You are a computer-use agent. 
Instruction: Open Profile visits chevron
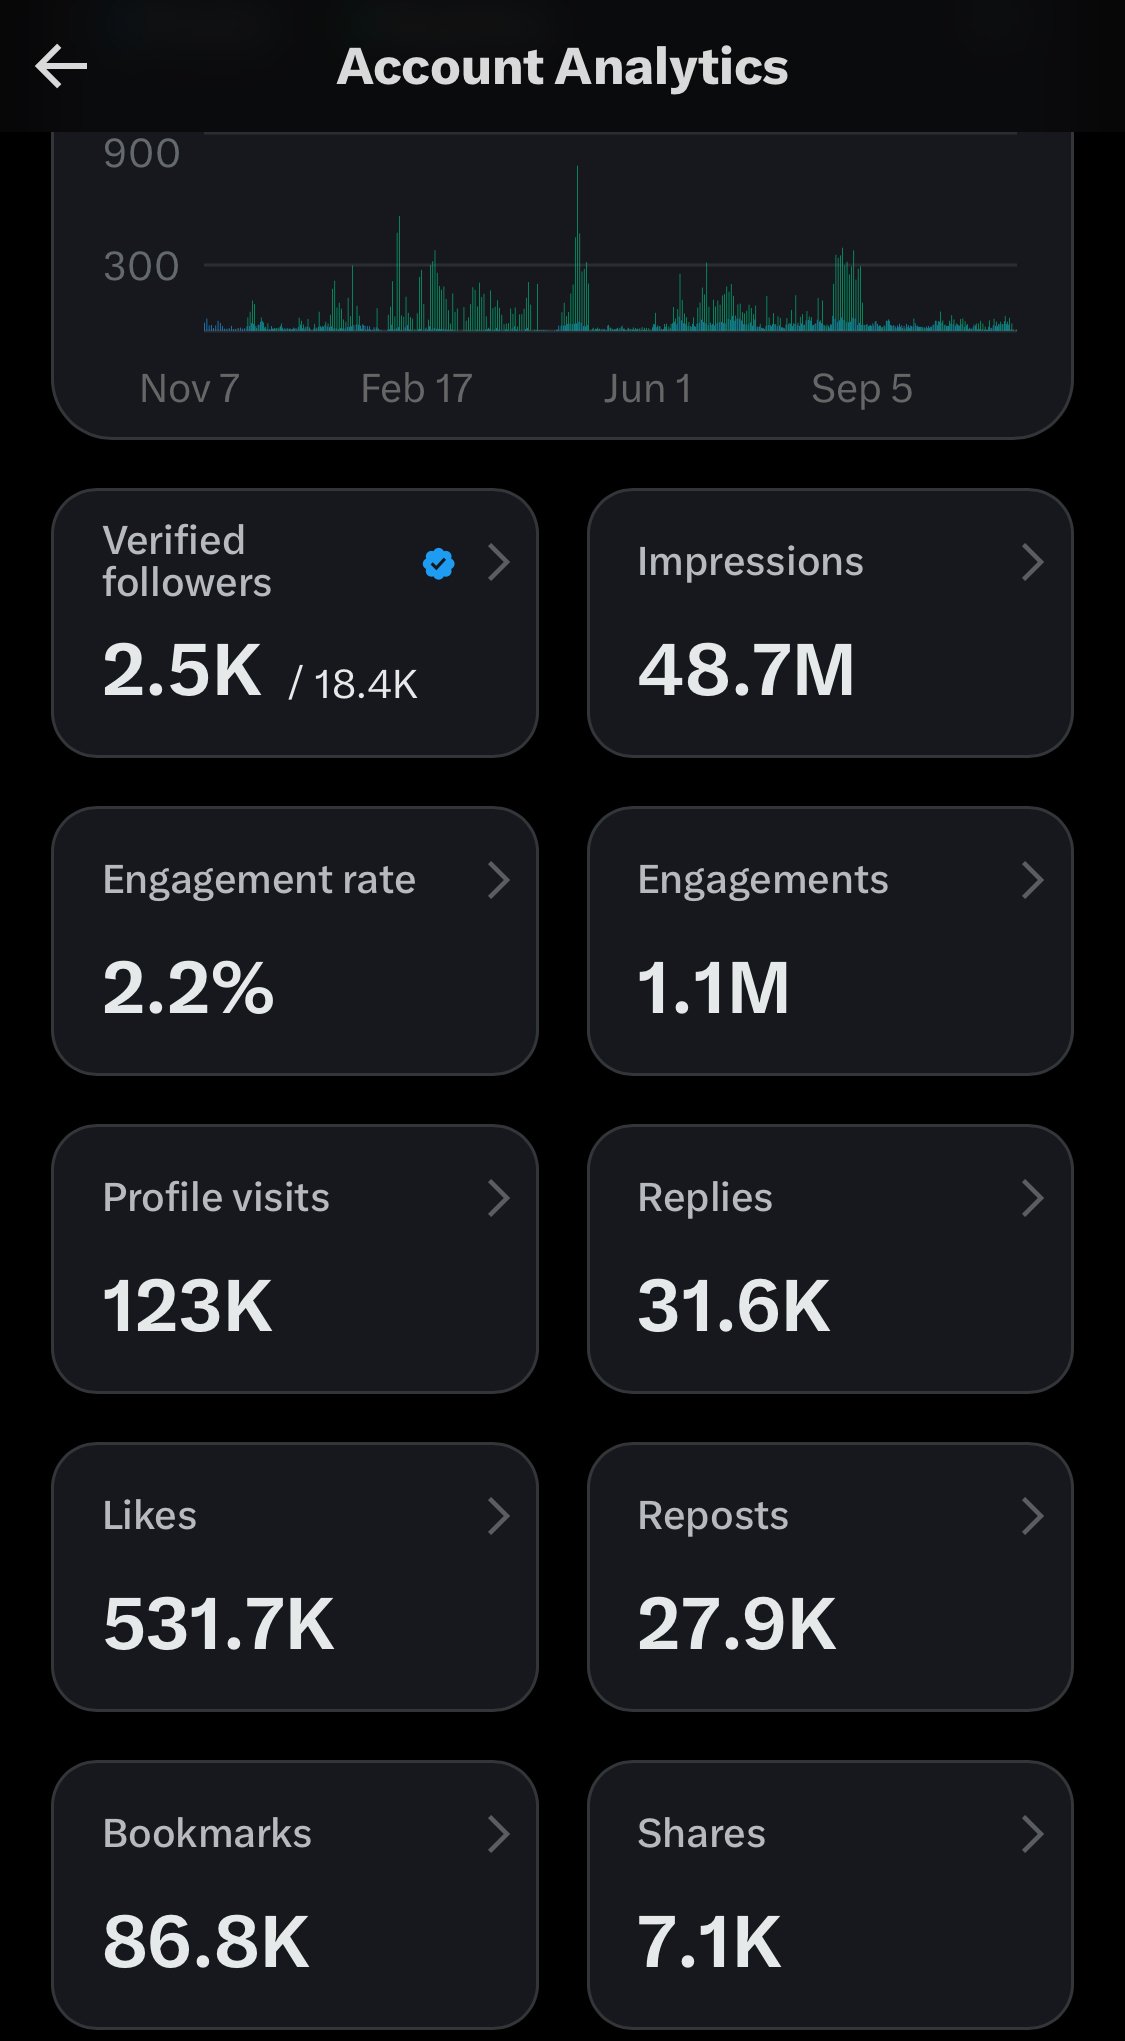[499, 1198]
